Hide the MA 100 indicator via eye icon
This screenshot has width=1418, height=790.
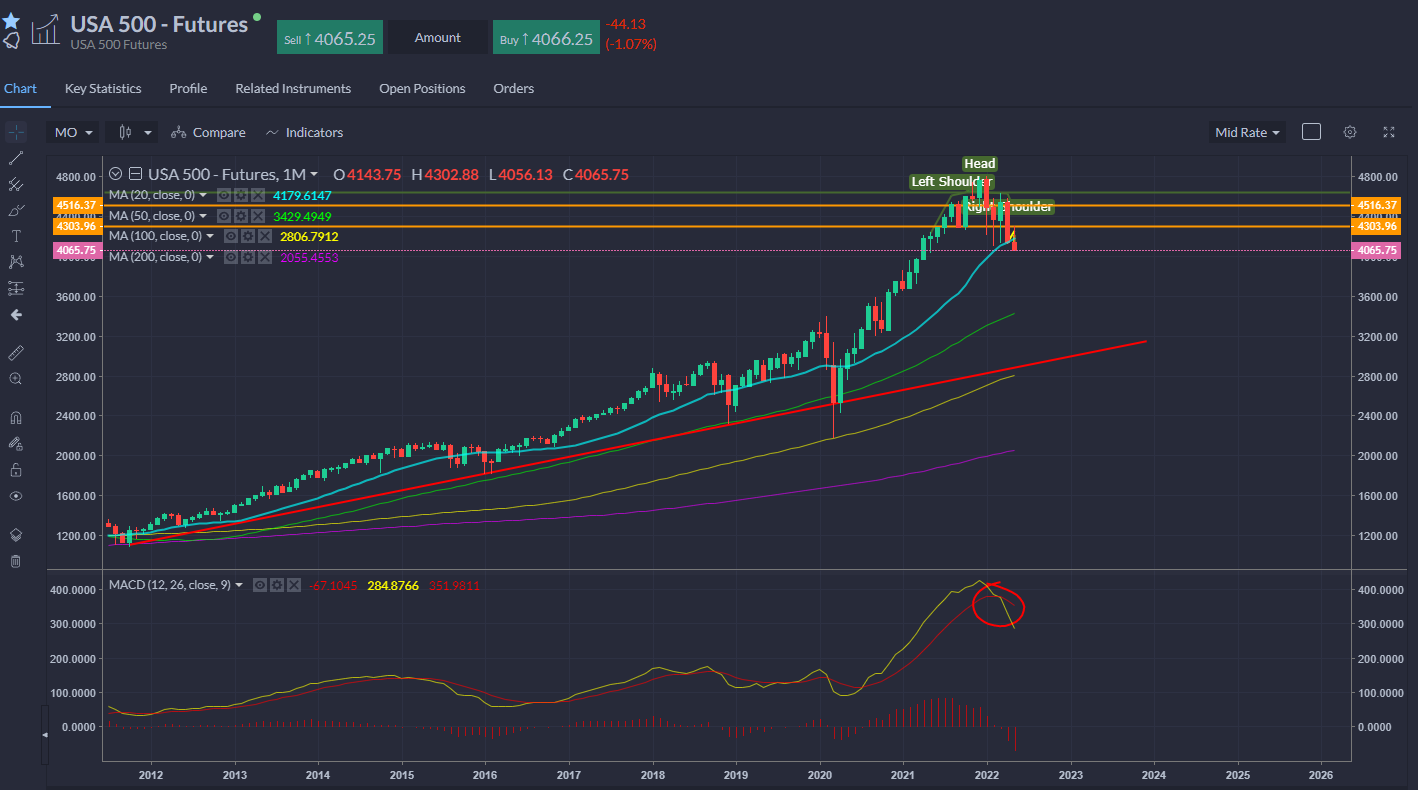click(x=231, y=236)
